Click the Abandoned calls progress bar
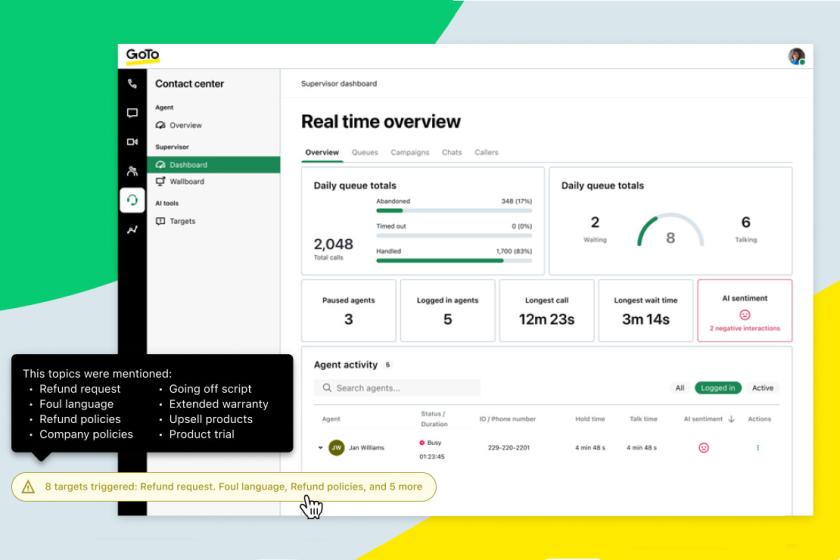The height and width of the screenshot is (560, 840). click(454, 211)
